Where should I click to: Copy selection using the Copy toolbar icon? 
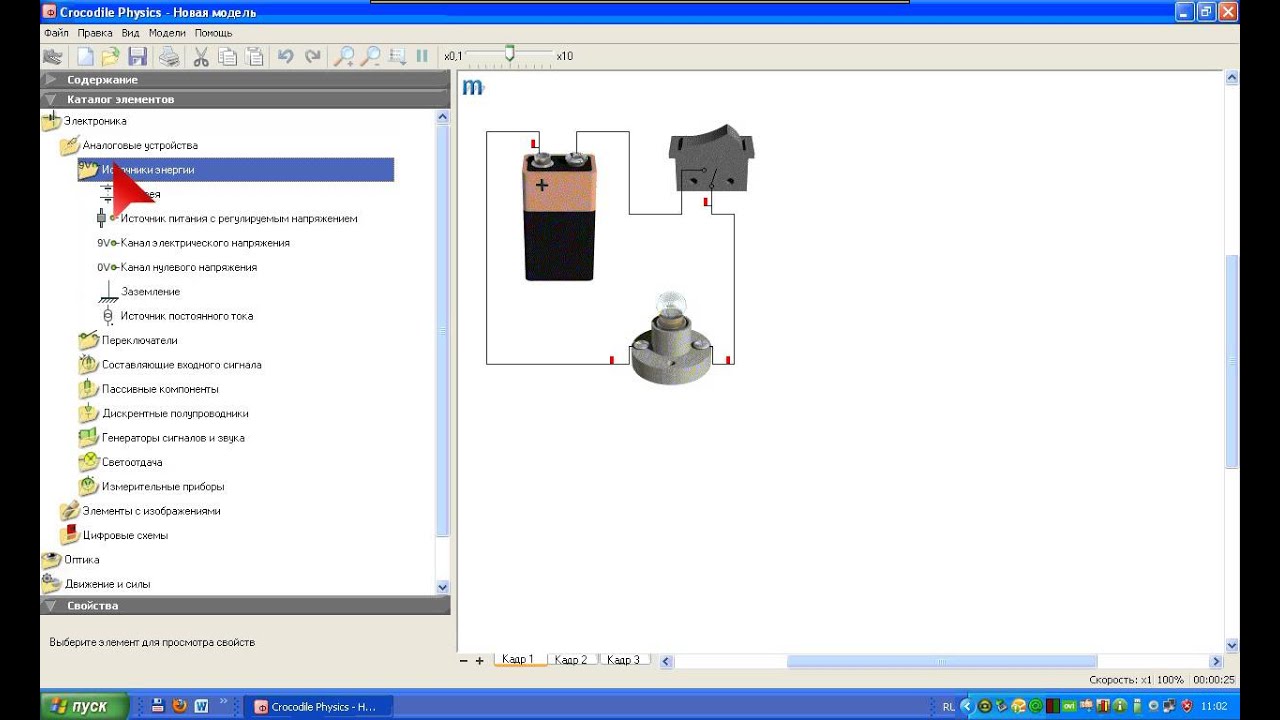(228, 57)
